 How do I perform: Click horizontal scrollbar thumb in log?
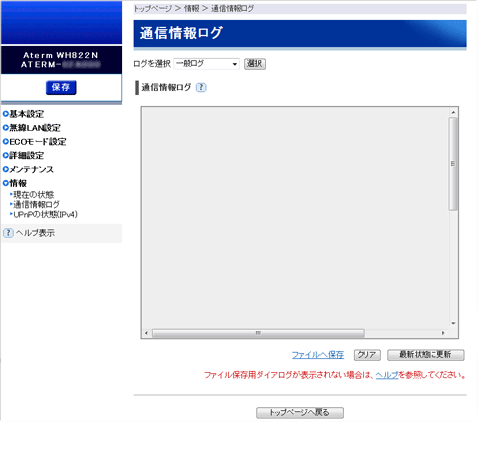point(258,333)
